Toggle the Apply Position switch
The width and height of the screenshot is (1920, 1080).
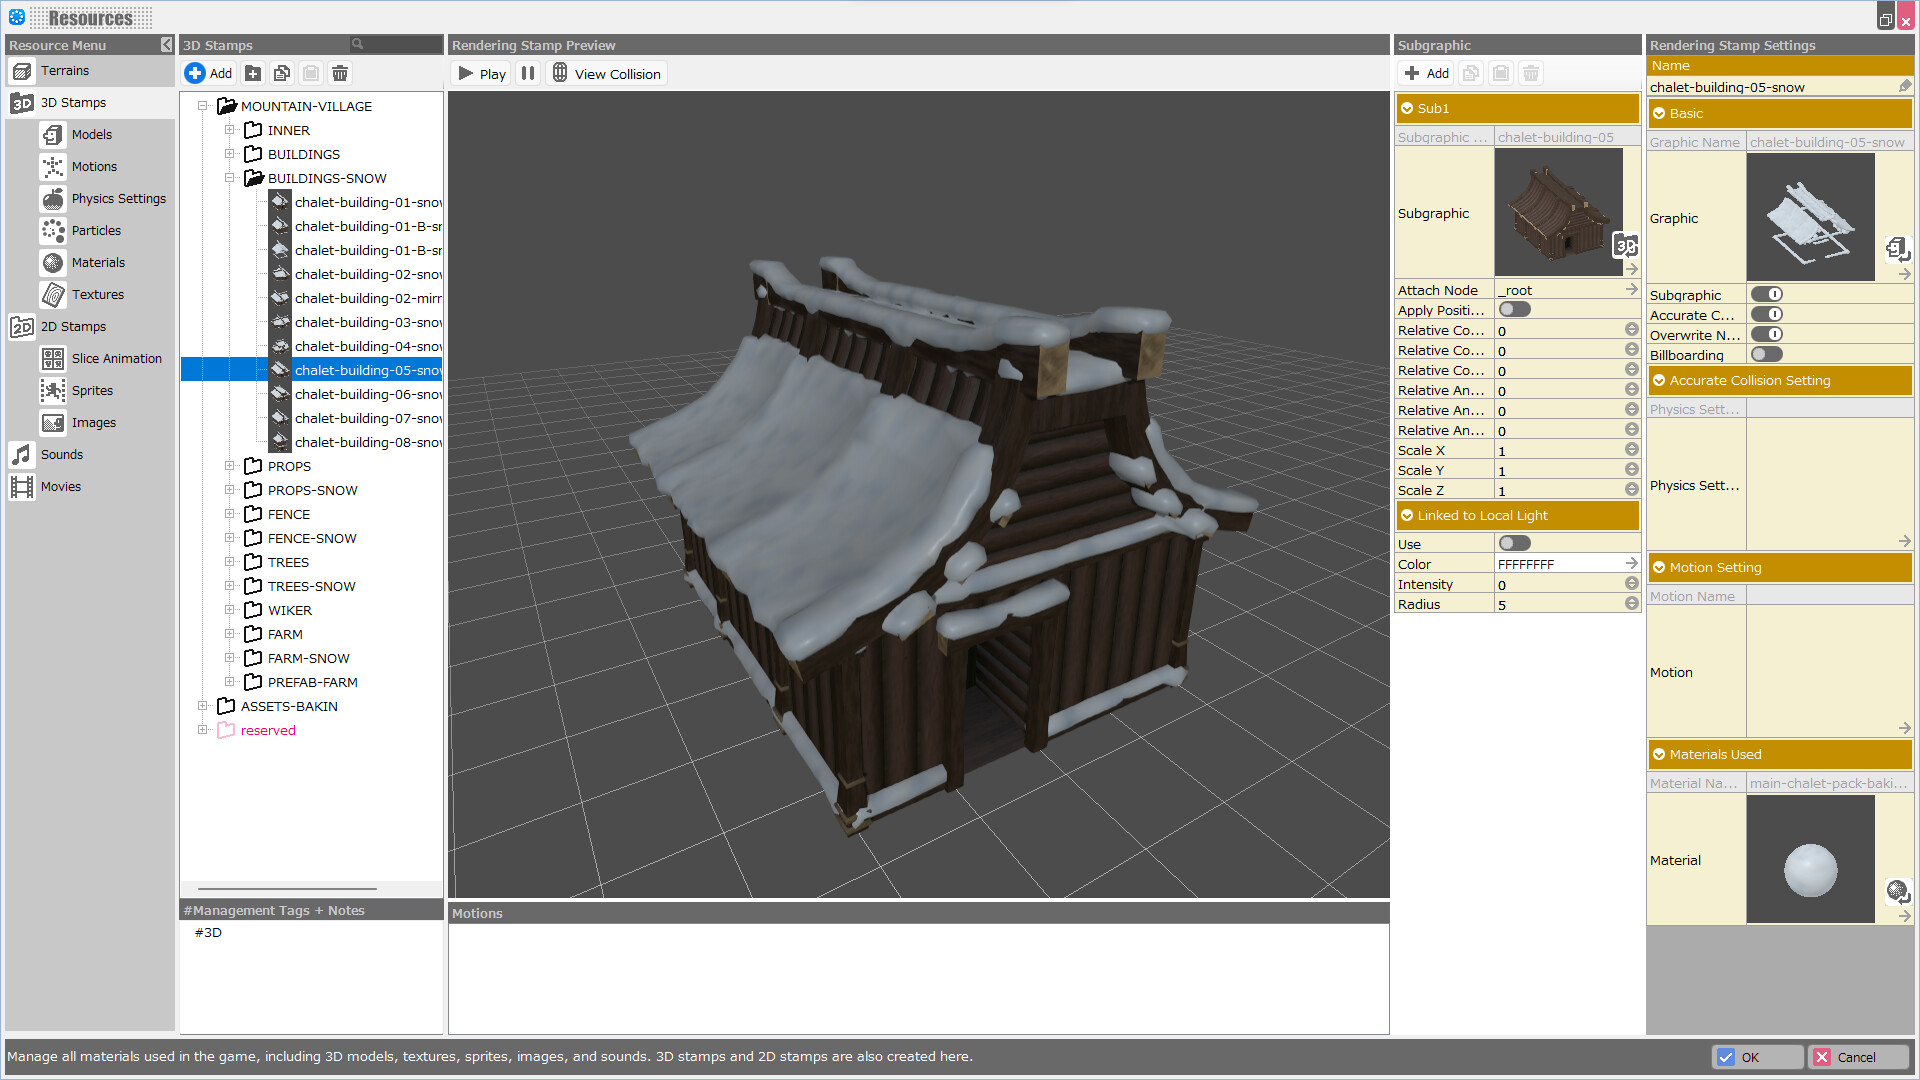point(1514,309)
